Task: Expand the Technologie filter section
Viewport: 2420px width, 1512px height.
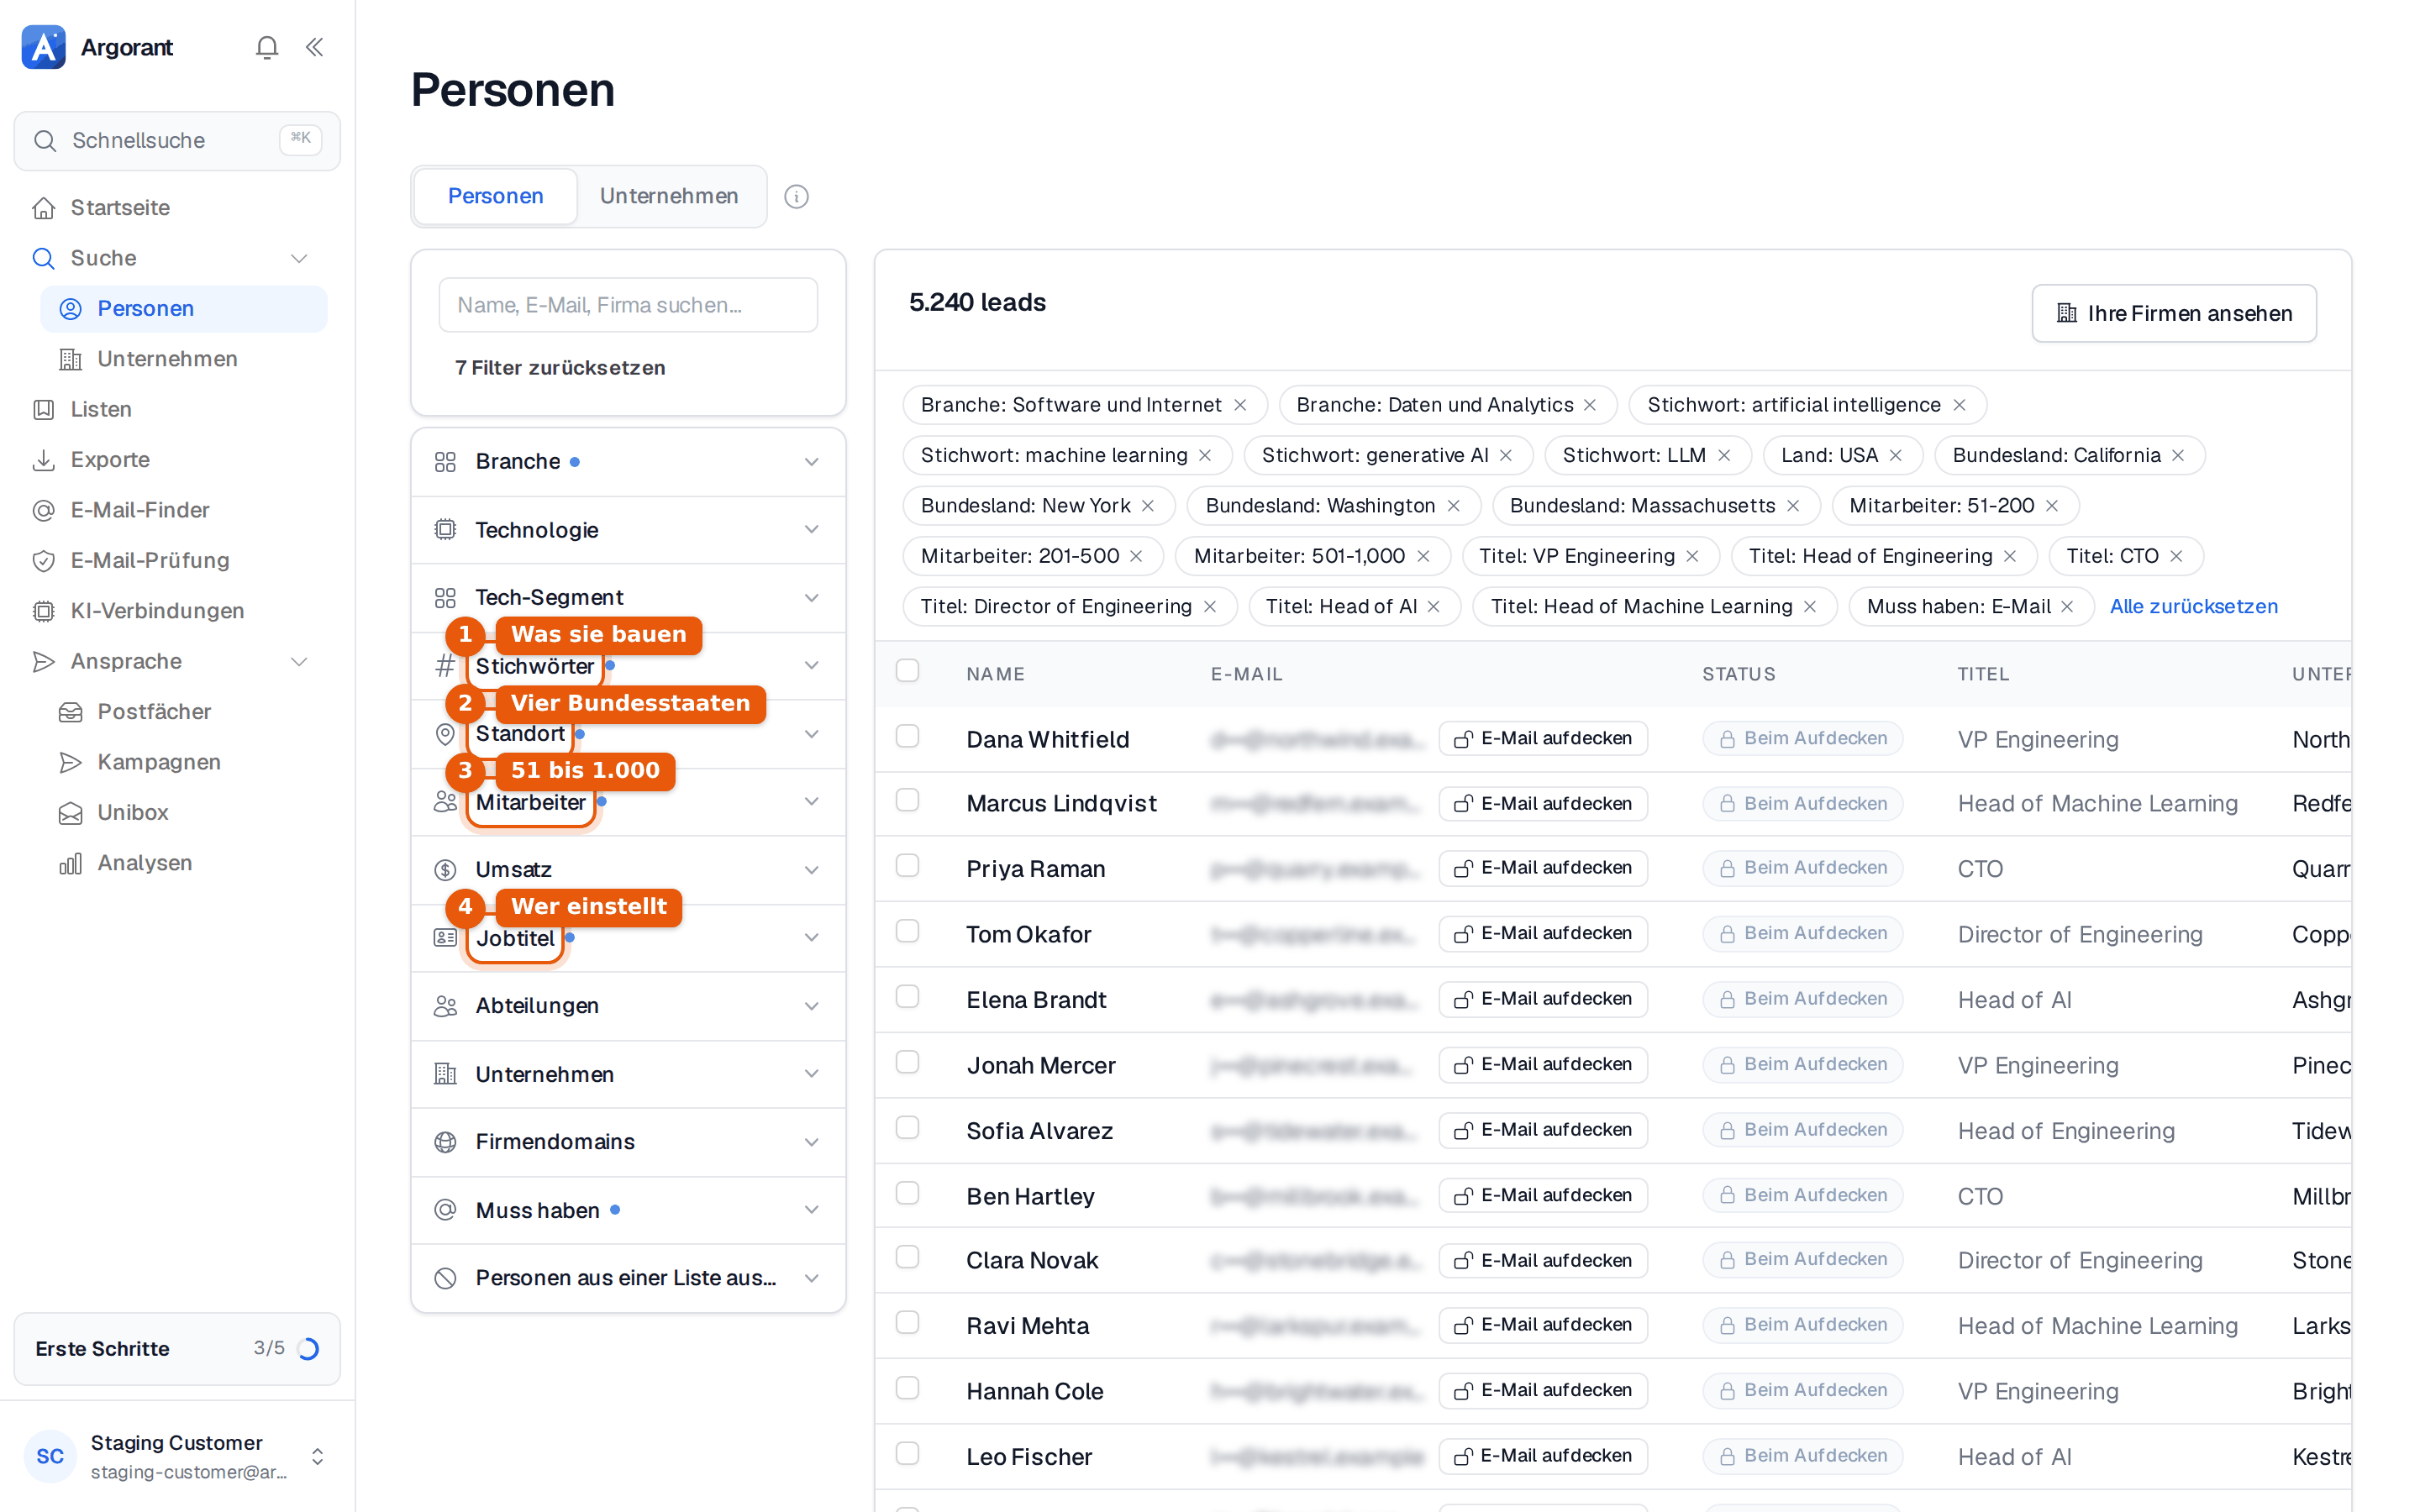Action: 628,529
